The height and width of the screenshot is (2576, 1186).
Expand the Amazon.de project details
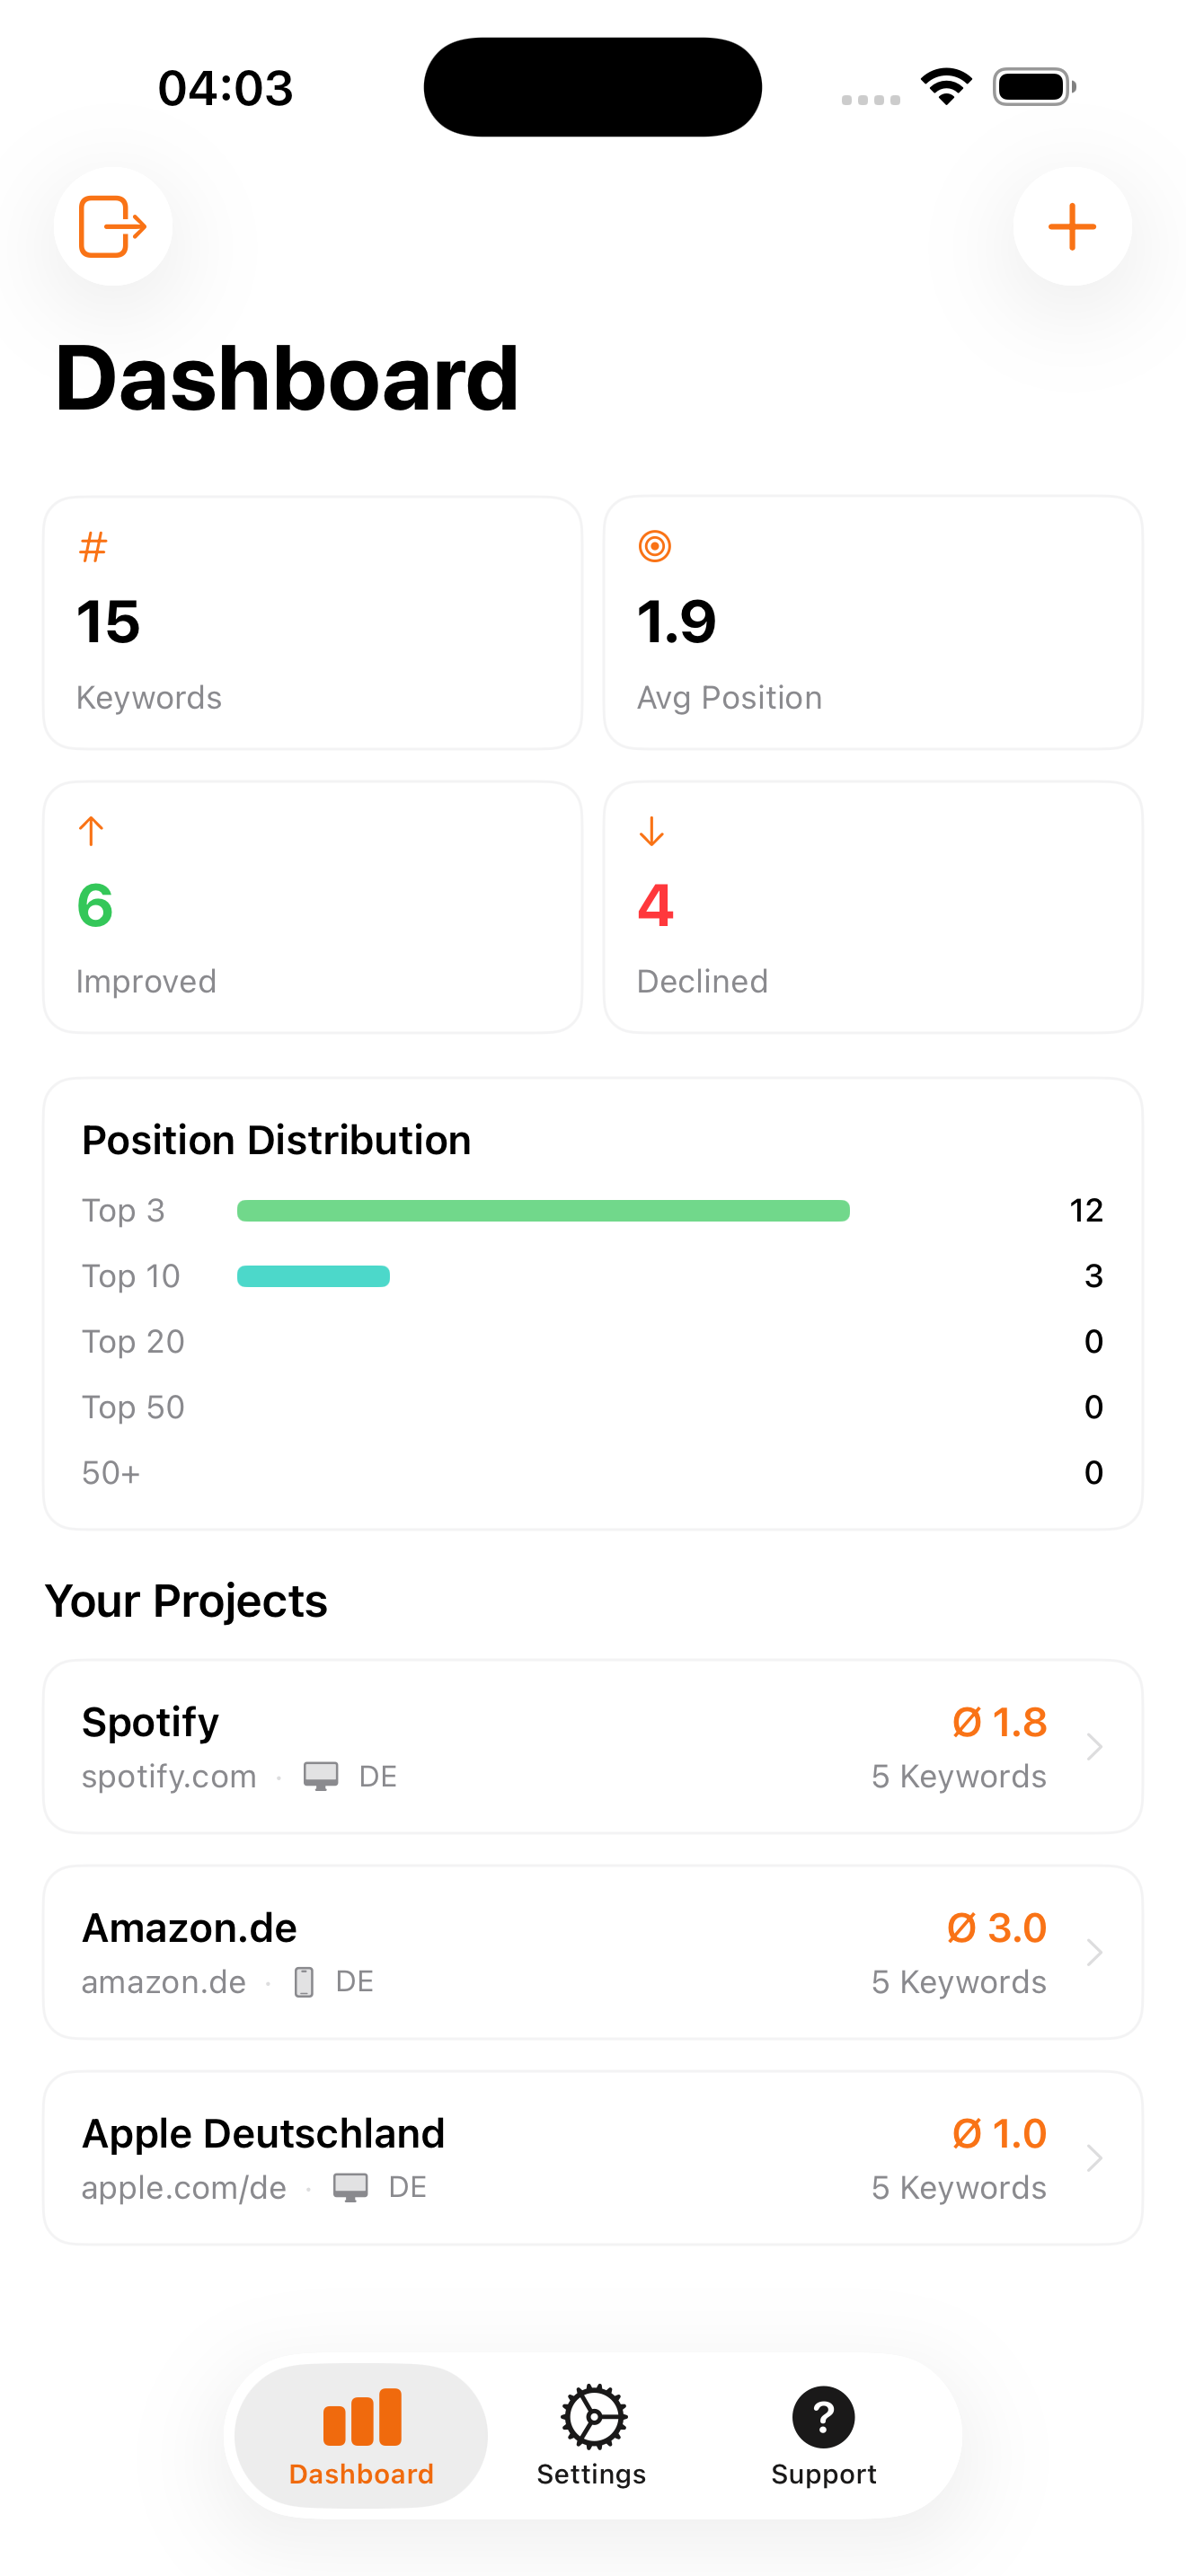(1096, 1952)
